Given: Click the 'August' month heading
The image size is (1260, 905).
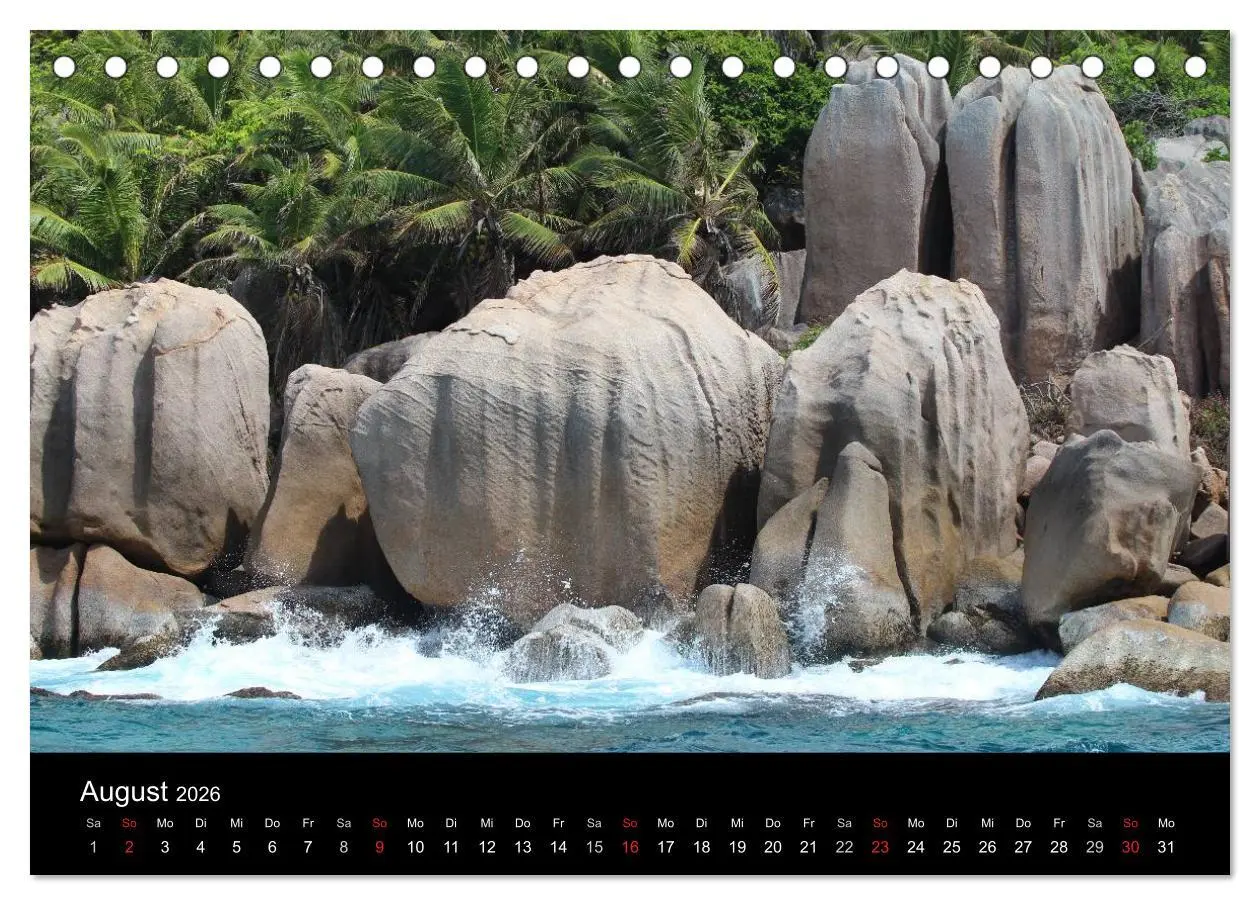Looking at the screenshot, I should pos(124,792).
